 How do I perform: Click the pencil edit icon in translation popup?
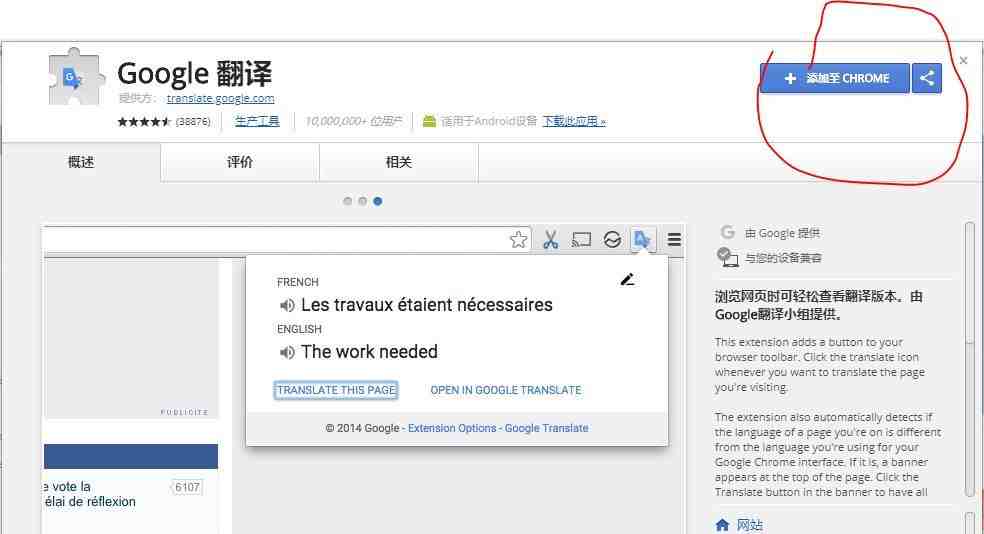[x=627, y=279]
